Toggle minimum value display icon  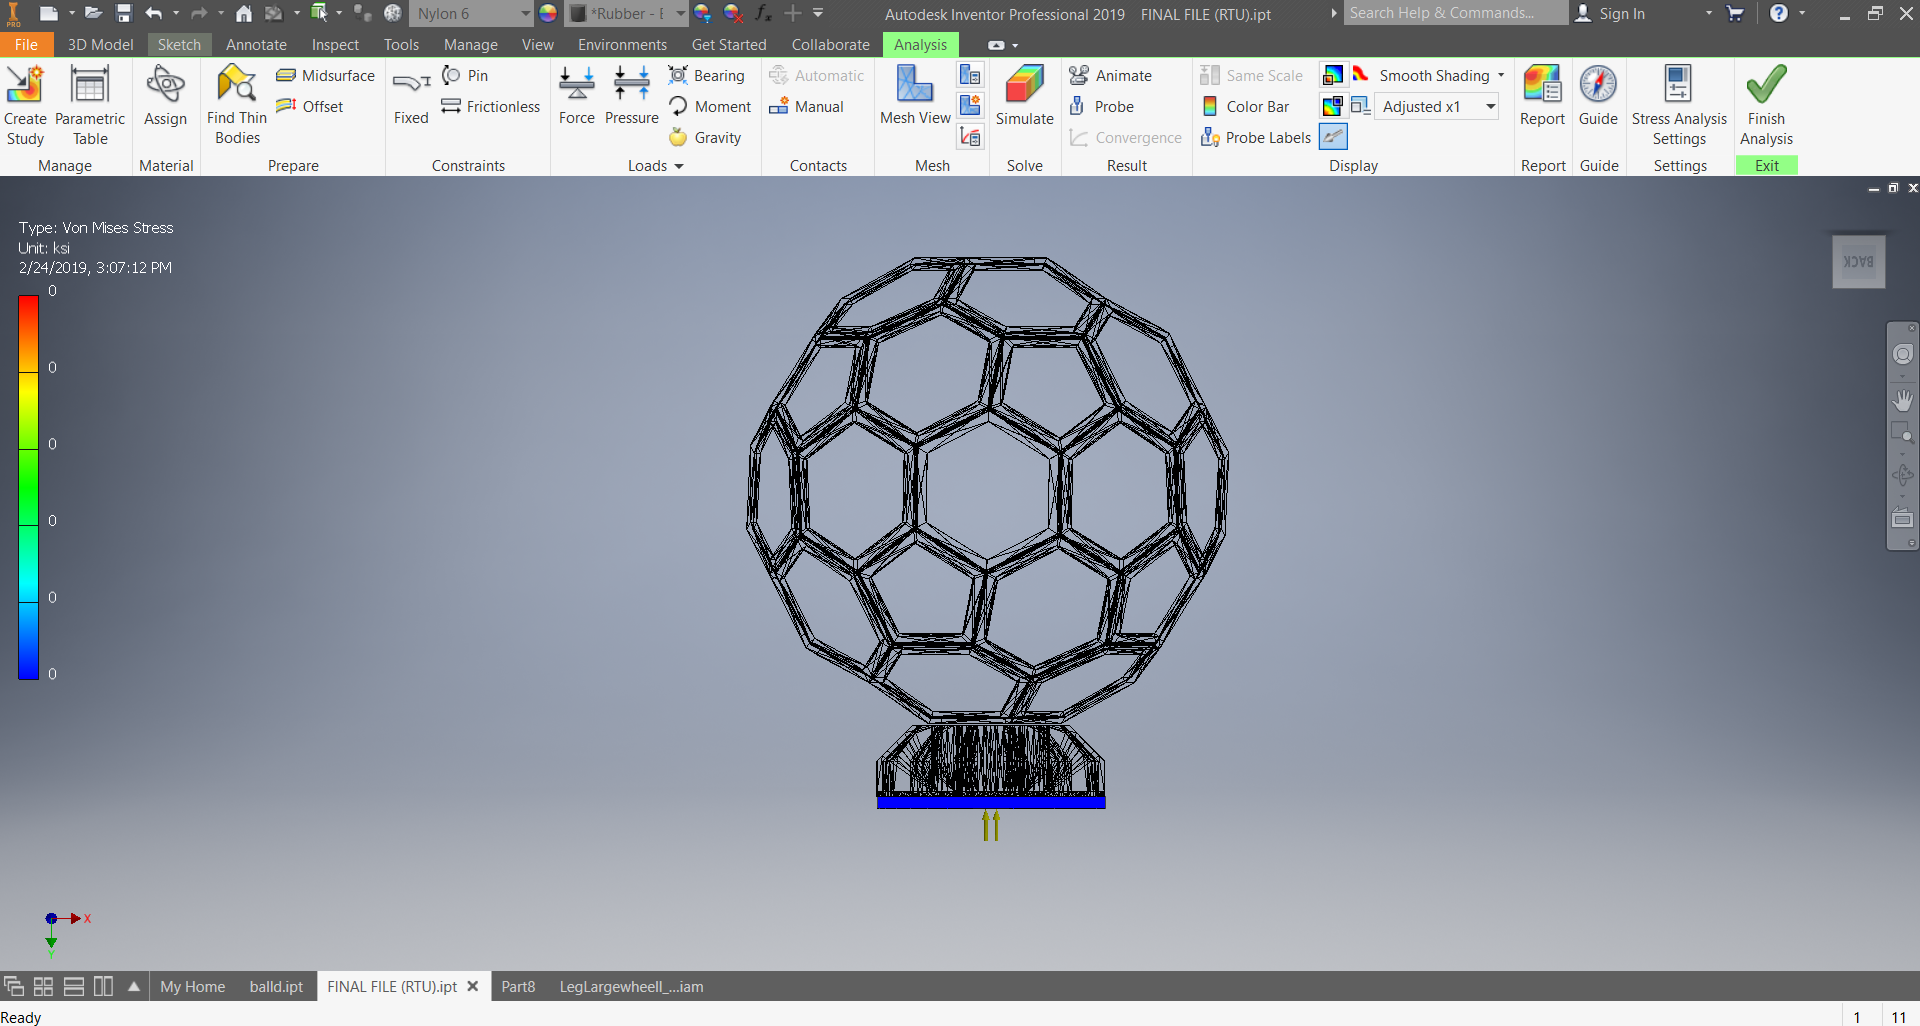point(1333,105)
